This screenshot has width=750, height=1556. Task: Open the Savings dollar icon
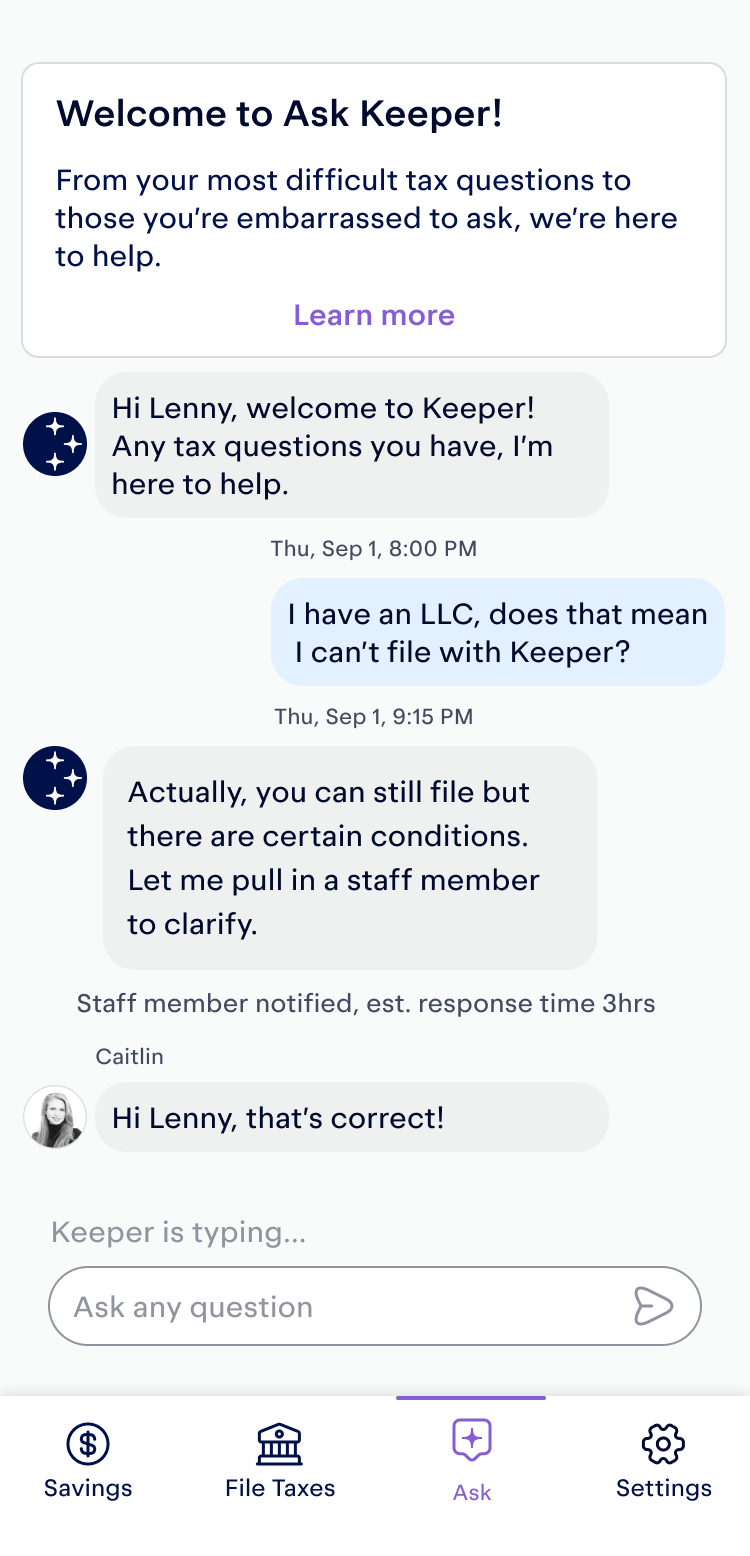coord(88,1443)
